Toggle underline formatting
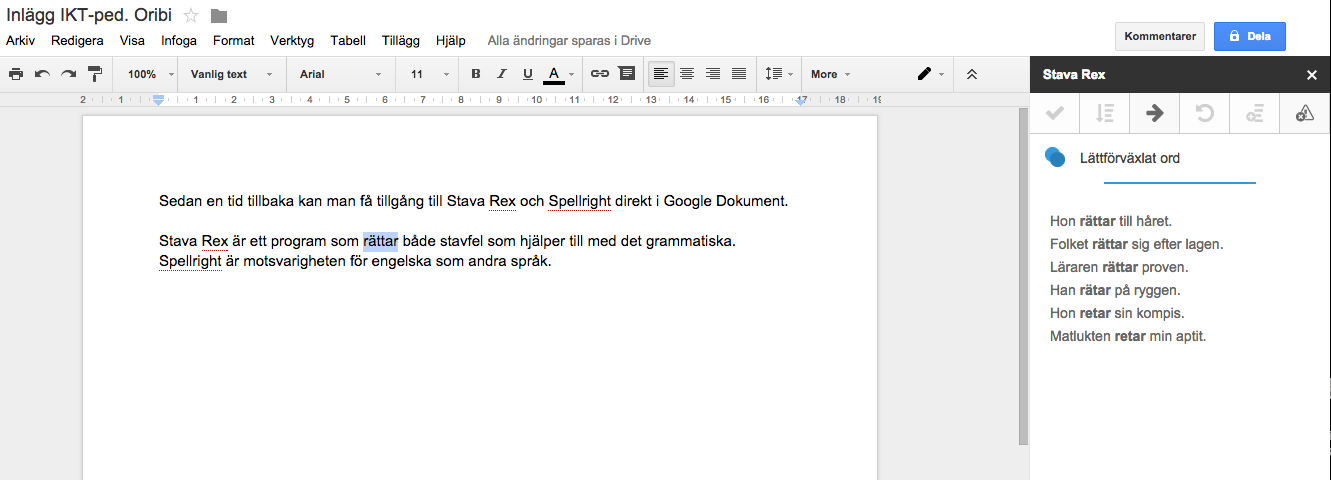 pyautogui.click(x=528, y=74)
